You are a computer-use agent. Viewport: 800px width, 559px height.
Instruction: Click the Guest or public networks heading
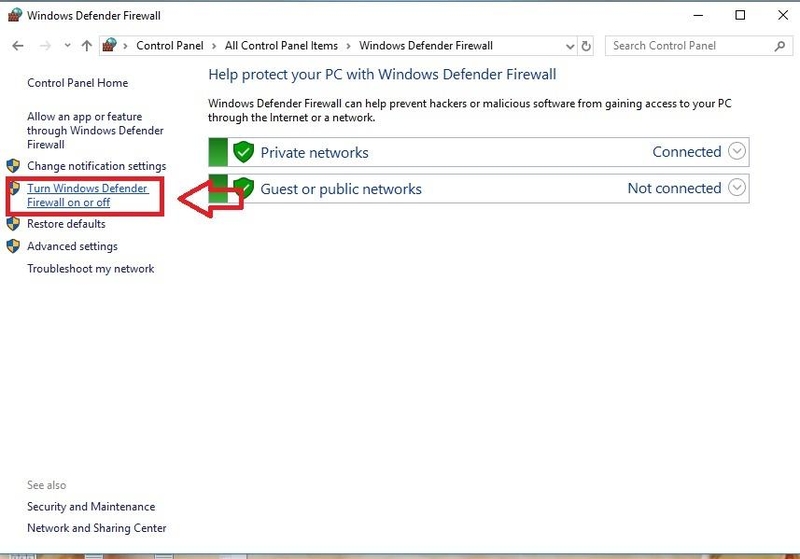pyautogui.click(x=341, y=189)
